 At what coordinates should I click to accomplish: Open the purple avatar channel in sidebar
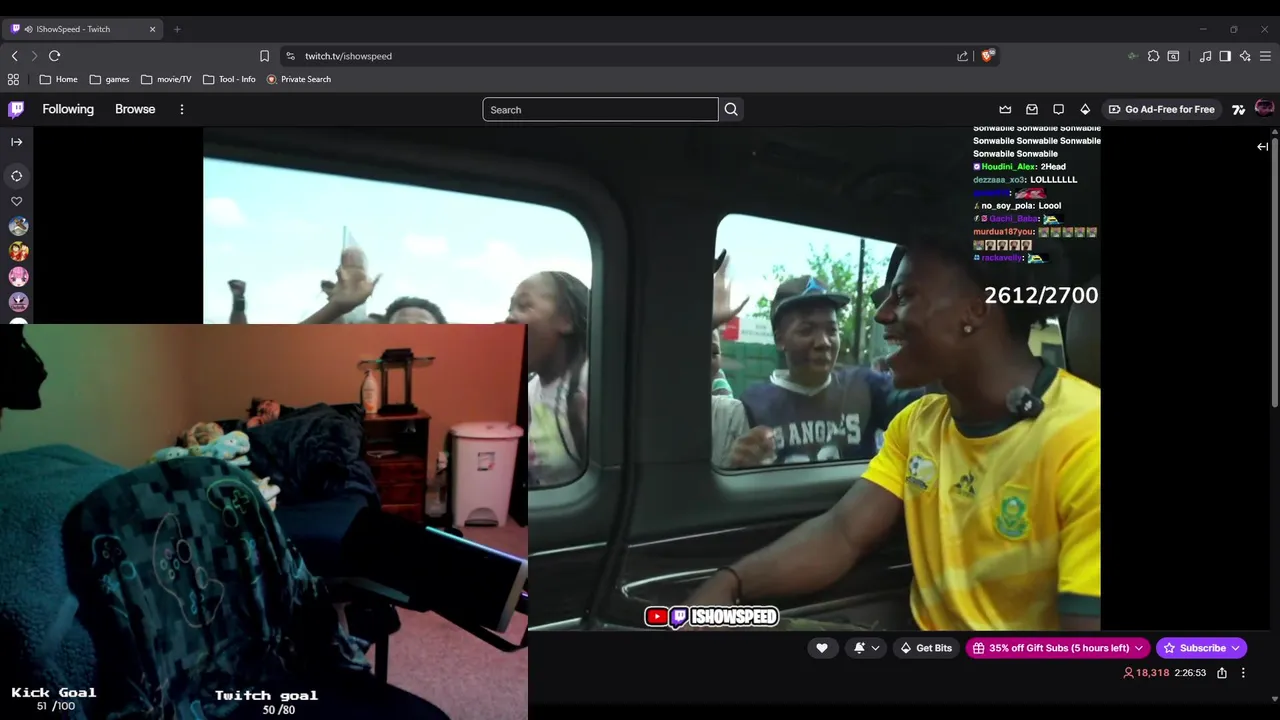18,302
